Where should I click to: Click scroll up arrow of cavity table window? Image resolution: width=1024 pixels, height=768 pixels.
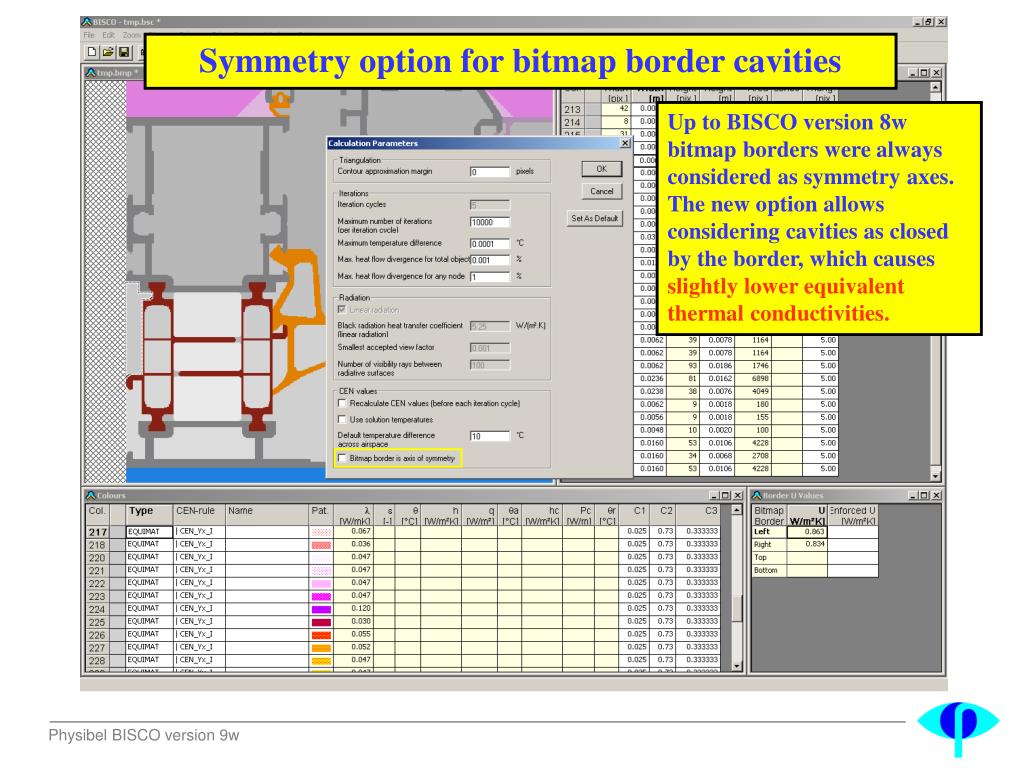(x=935, y=87)
